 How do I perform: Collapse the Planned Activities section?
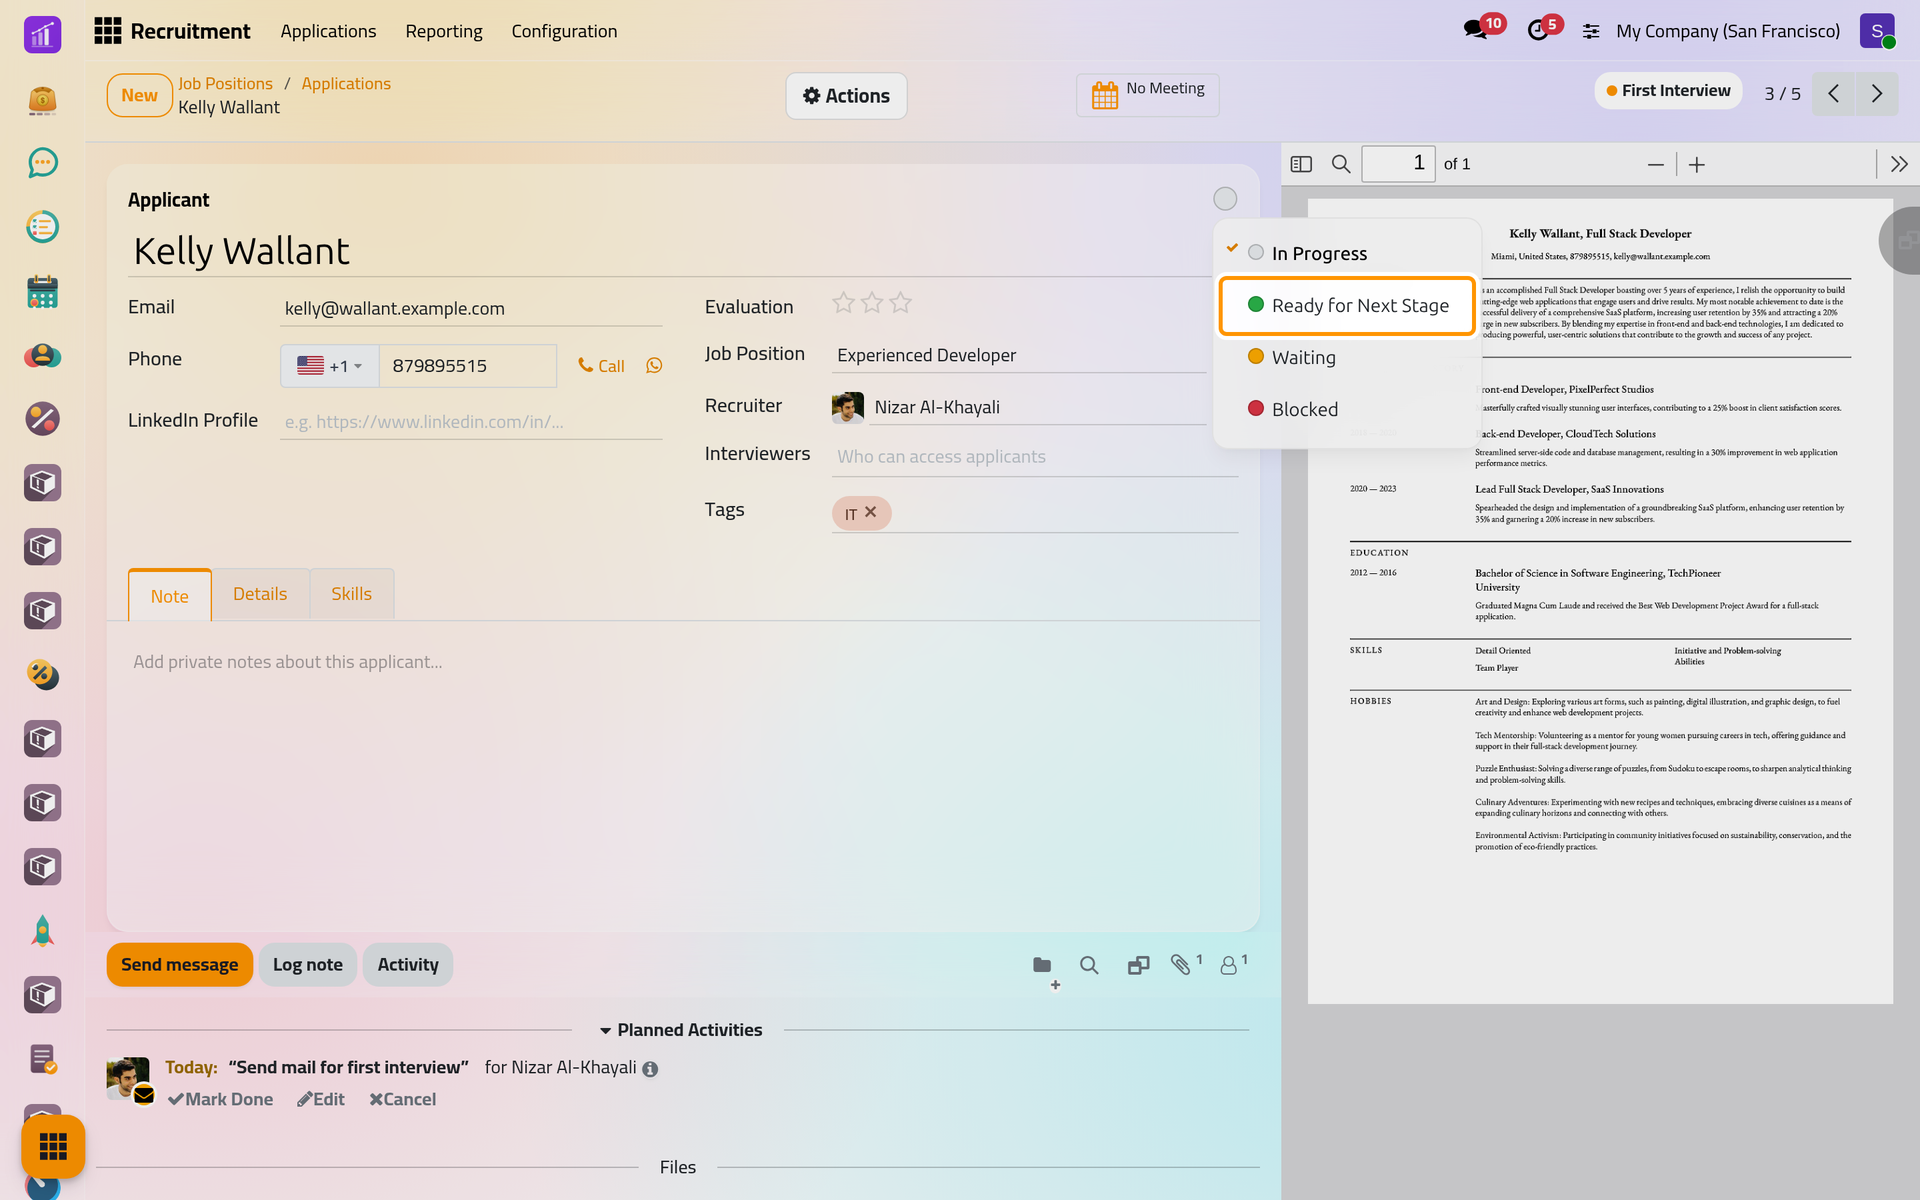point(680,1030)
